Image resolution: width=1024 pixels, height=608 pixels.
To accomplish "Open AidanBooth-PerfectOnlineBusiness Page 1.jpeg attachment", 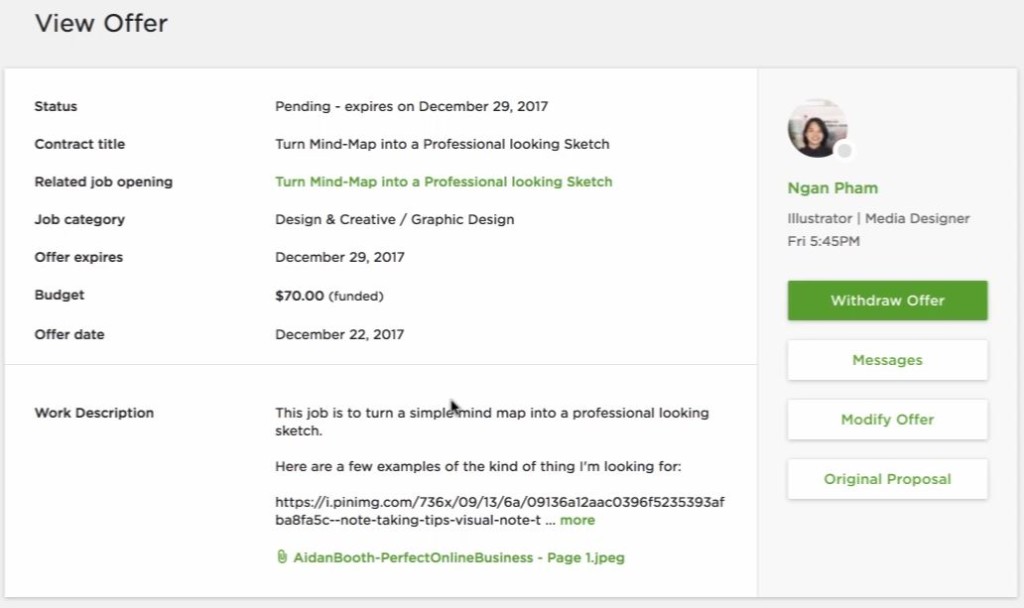I will [x=459, y=557].
